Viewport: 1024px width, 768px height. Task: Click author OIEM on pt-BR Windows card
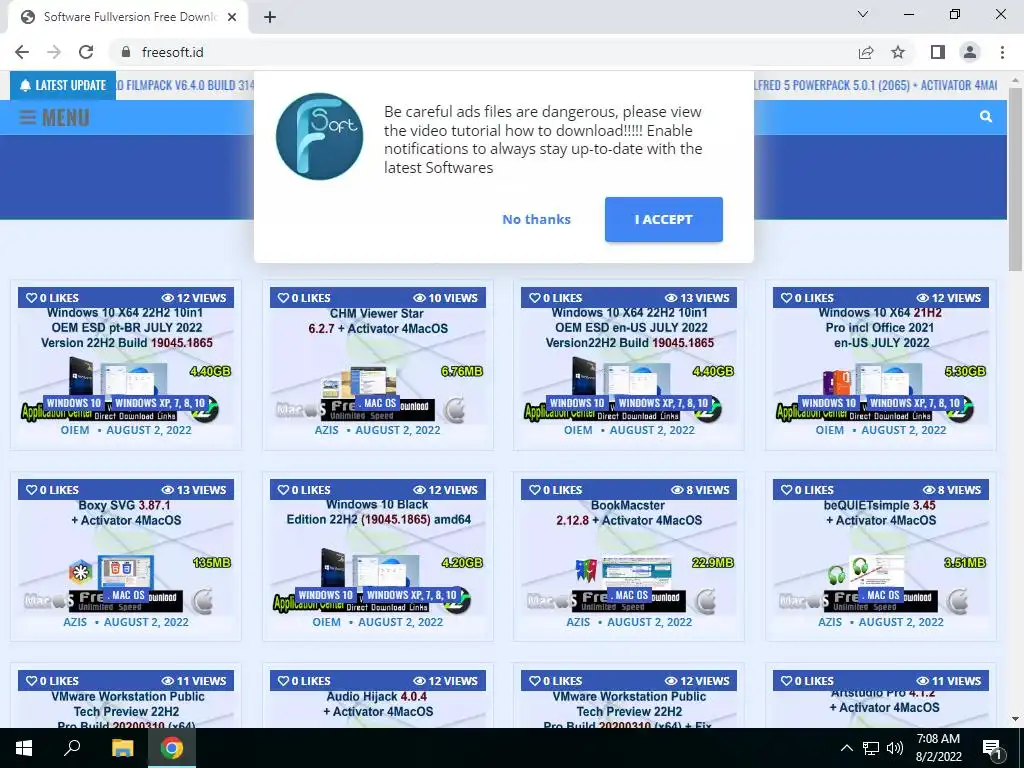click(75, 430)
